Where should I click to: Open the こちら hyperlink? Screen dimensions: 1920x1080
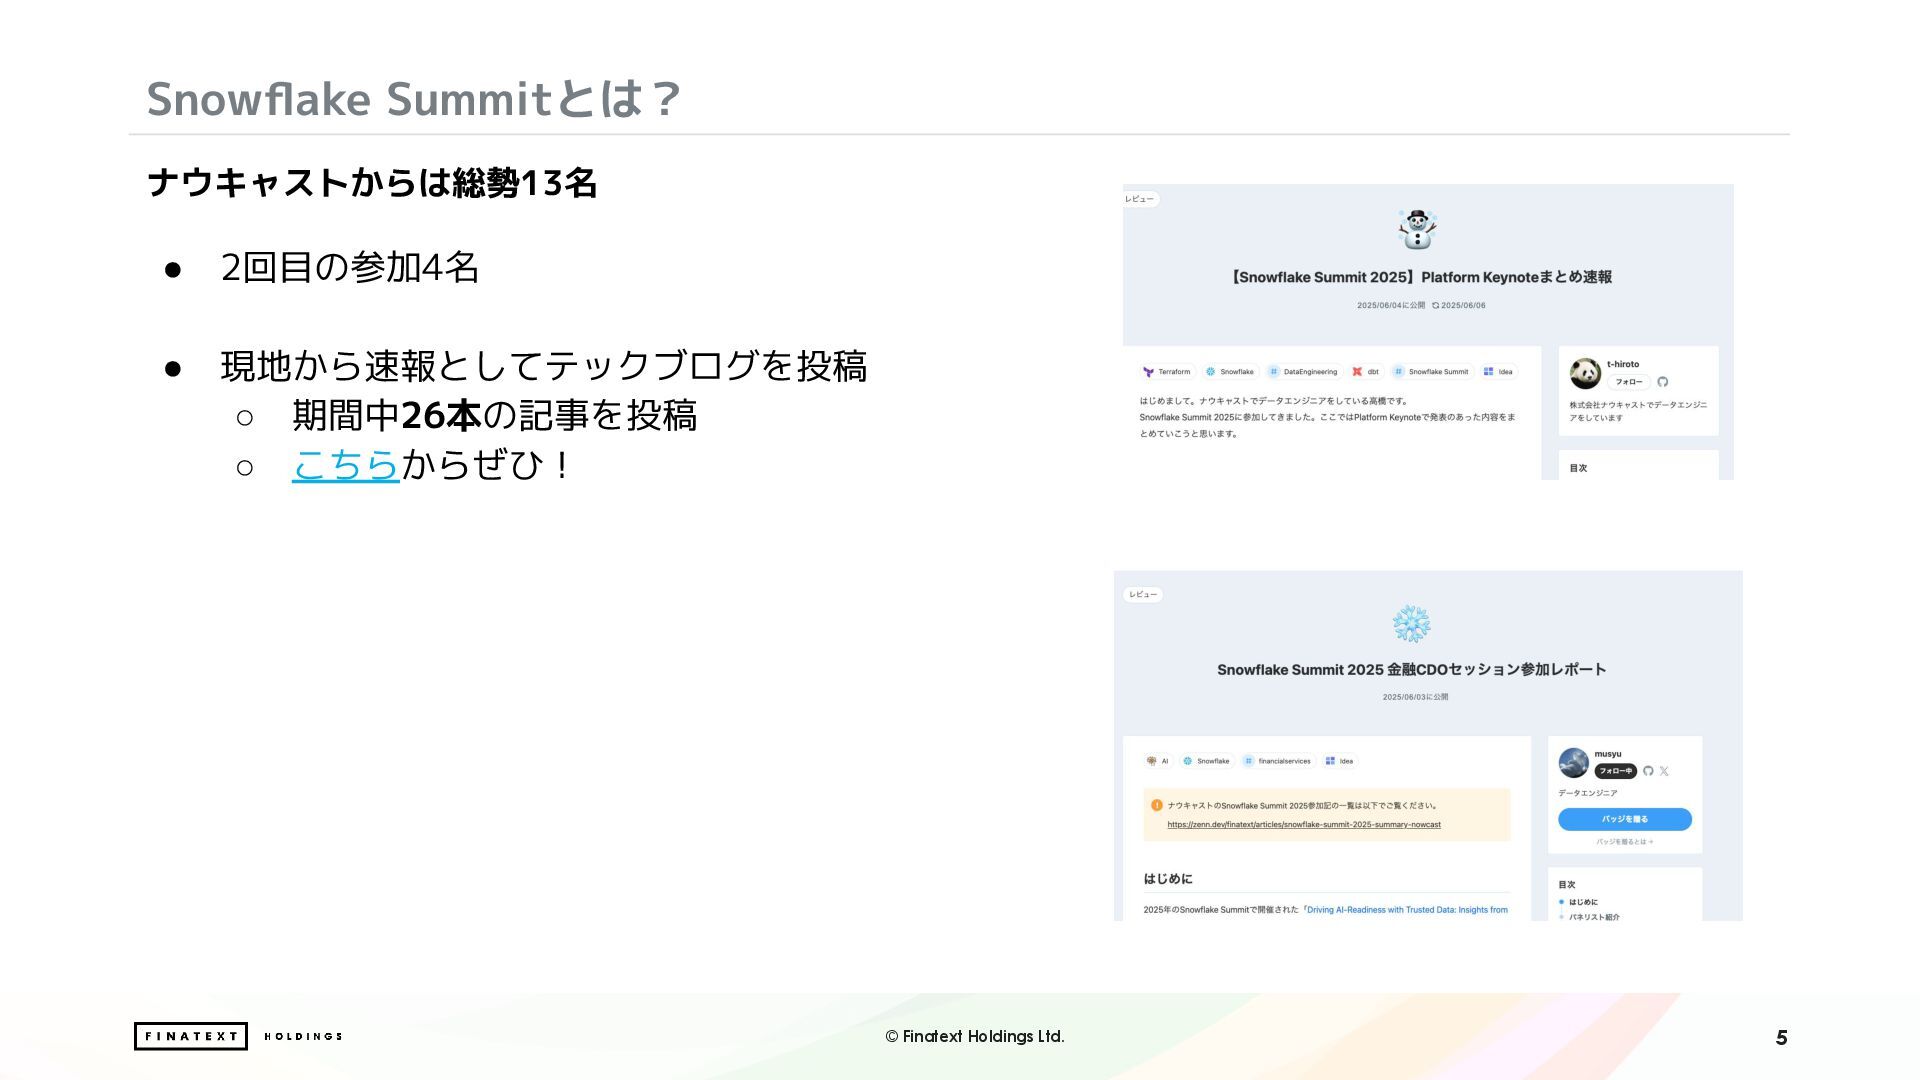345,465
